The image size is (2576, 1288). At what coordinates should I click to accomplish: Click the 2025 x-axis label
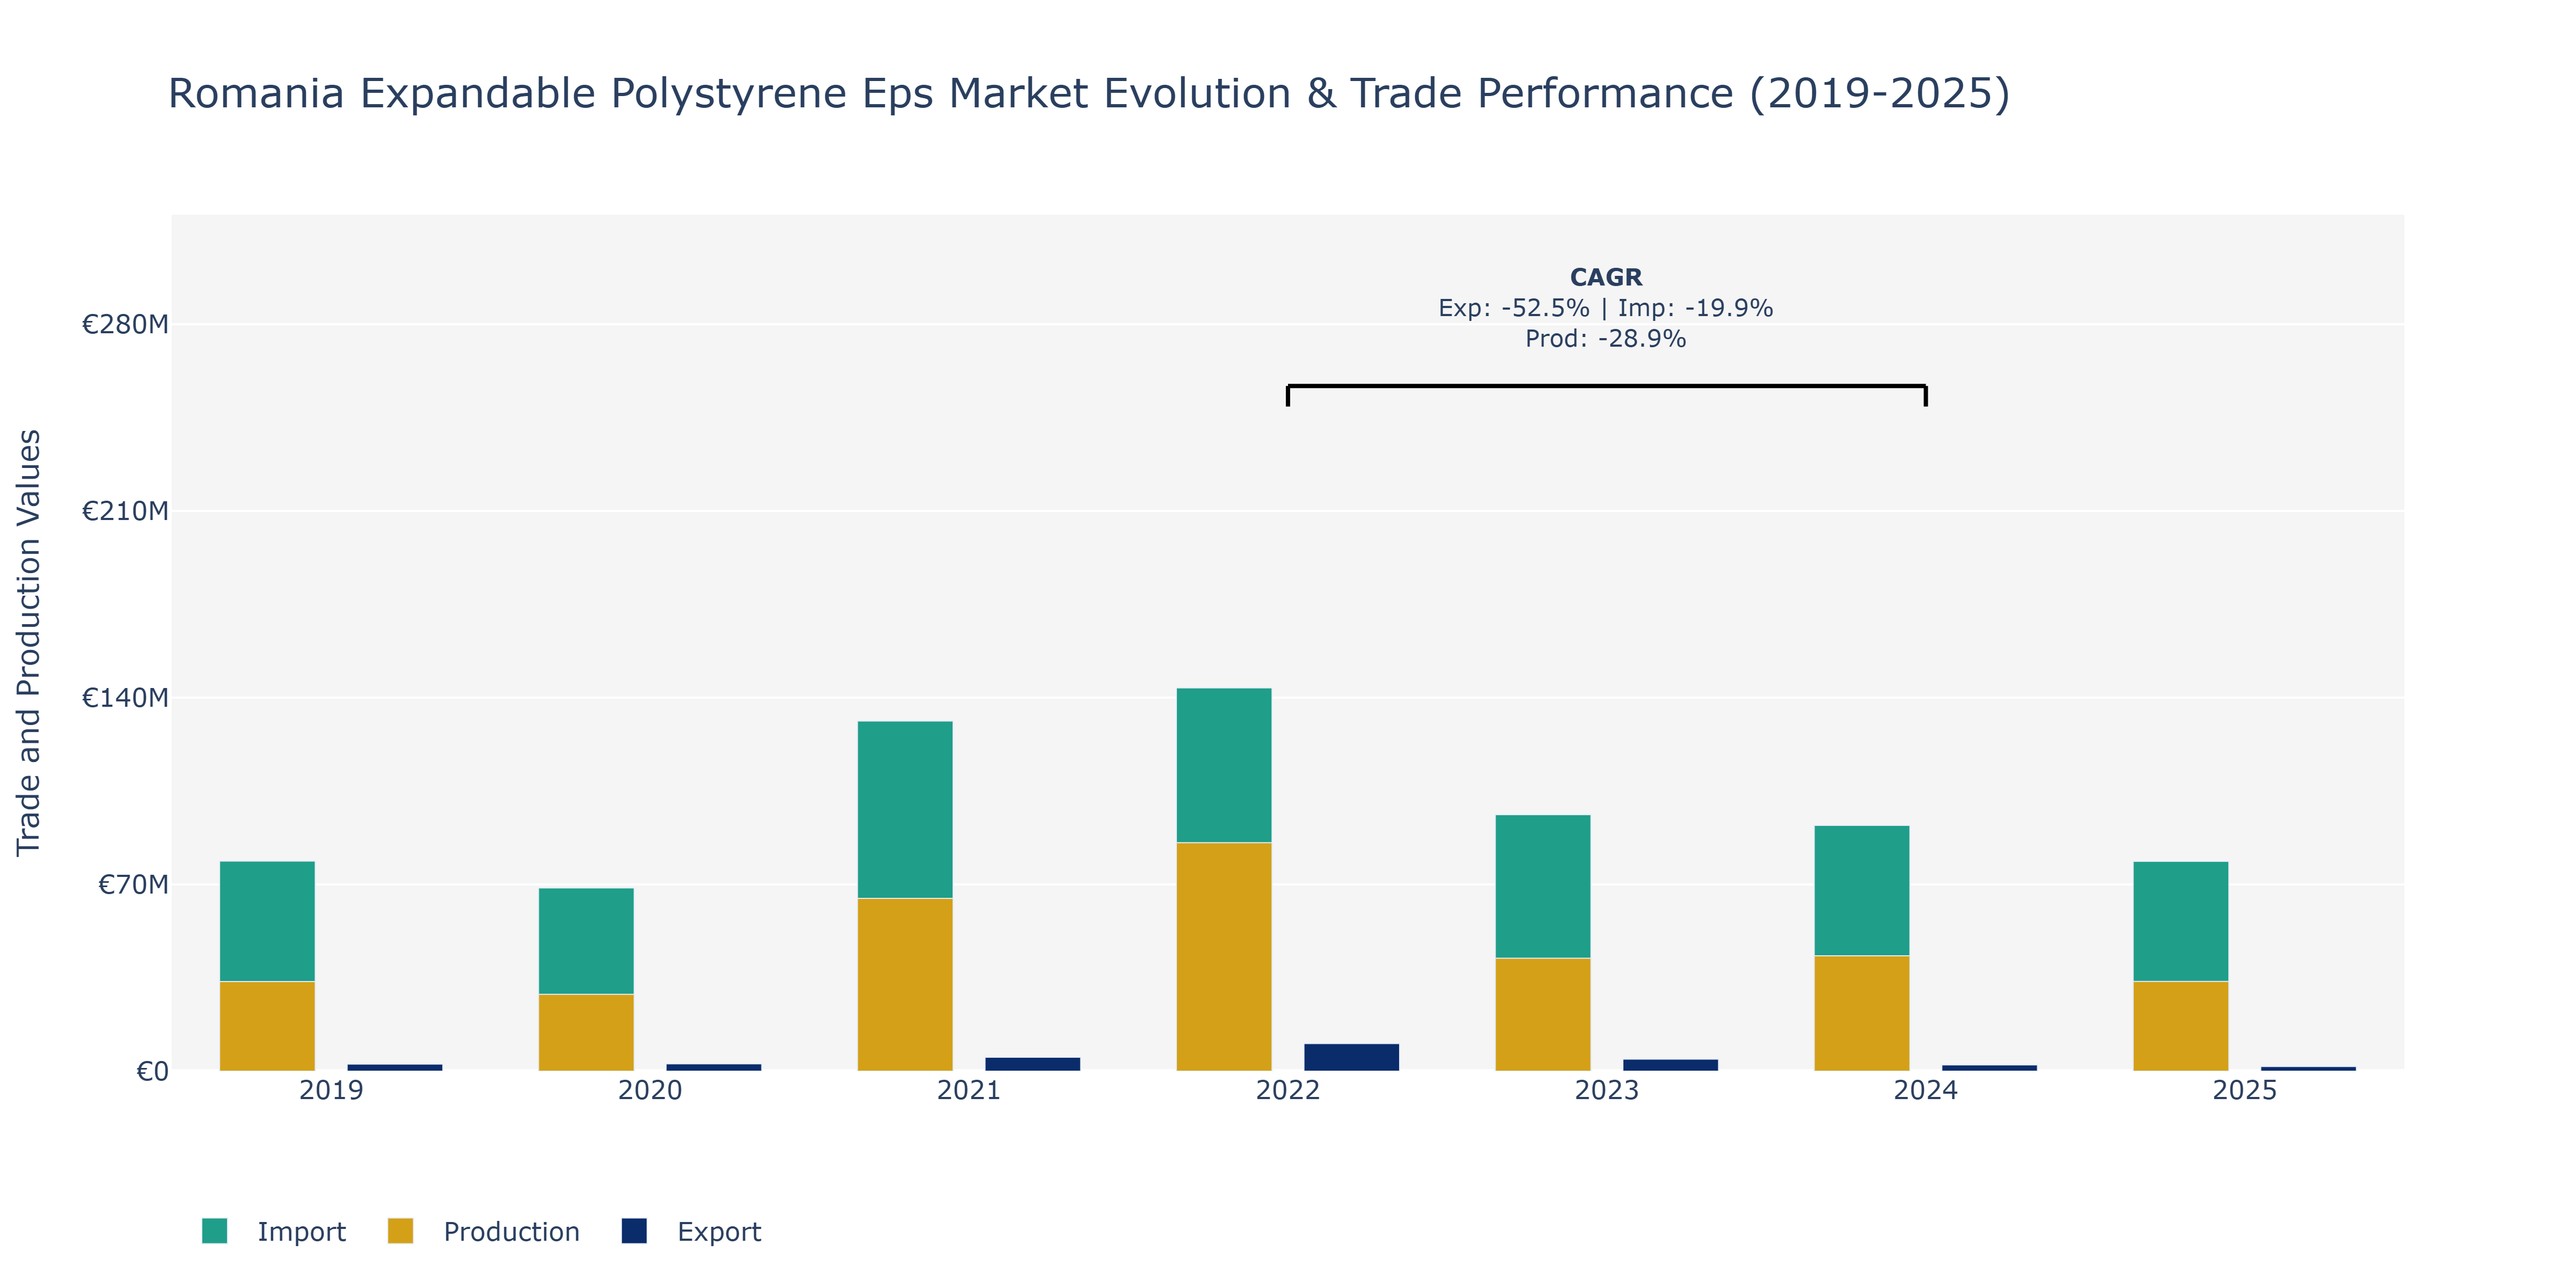point(2245,1090)
